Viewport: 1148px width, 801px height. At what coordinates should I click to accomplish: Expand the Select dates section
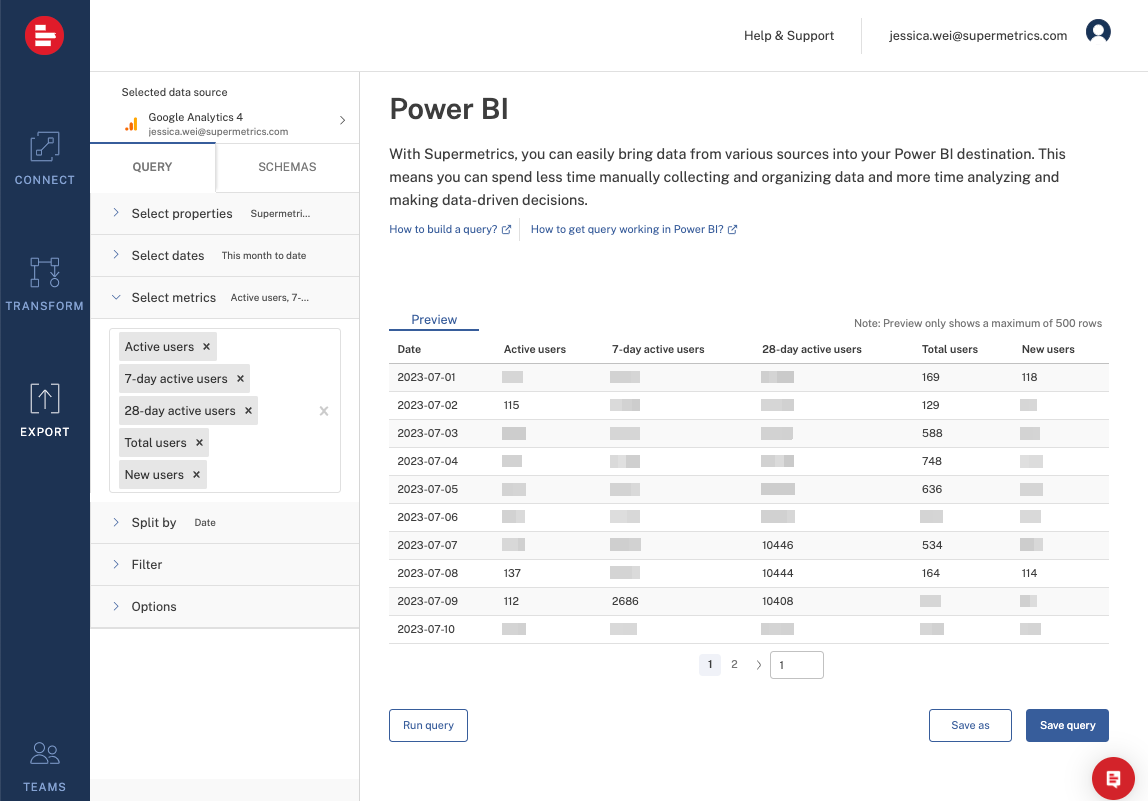click(x=167, y=255)
